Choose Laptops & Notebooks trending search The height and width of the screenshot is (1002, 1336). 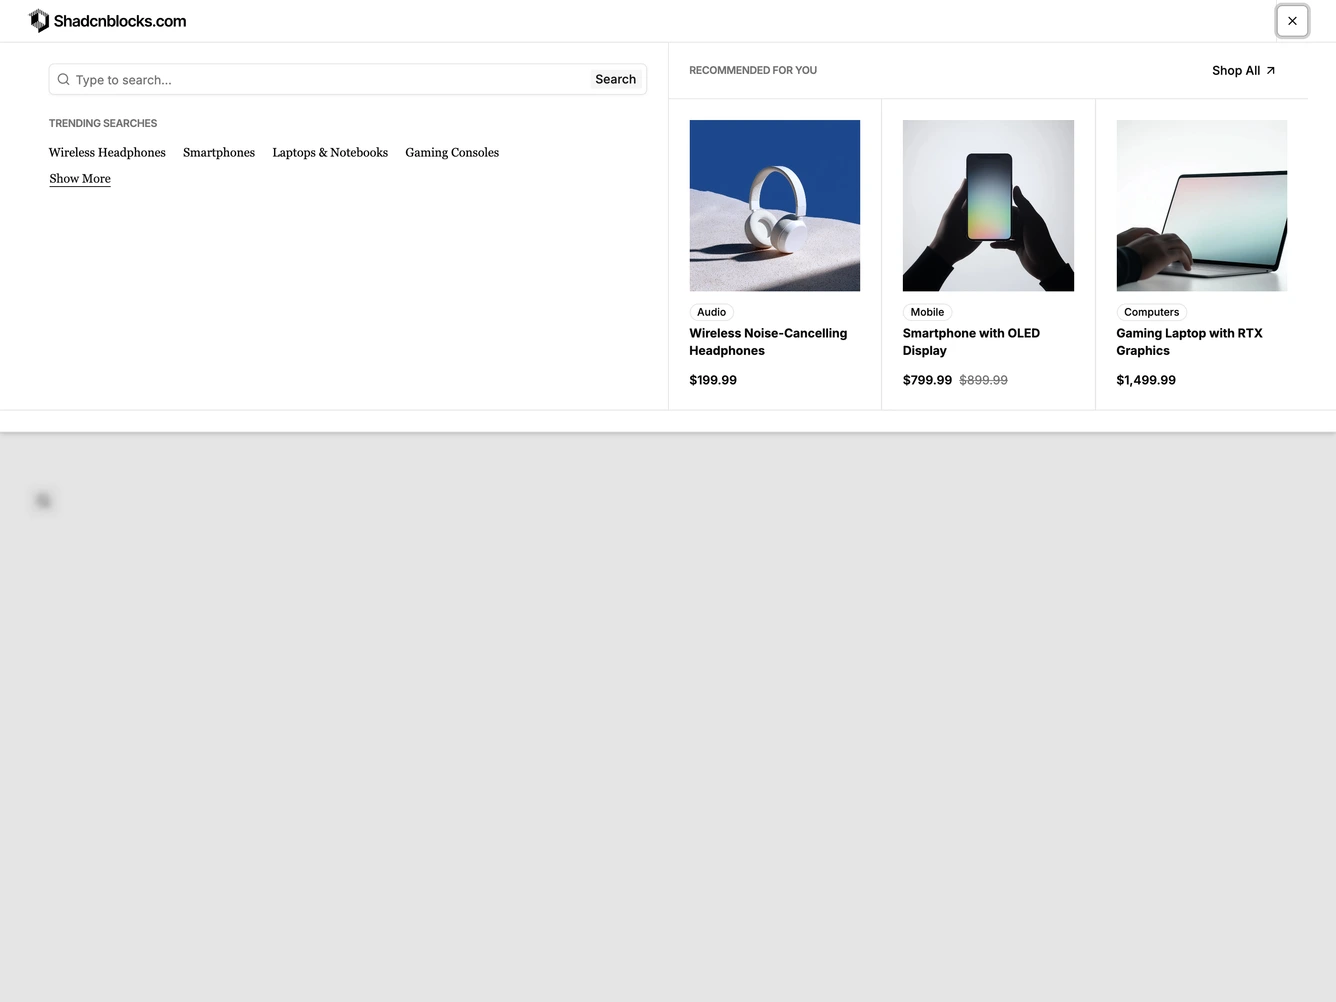[x=330, y=153]
